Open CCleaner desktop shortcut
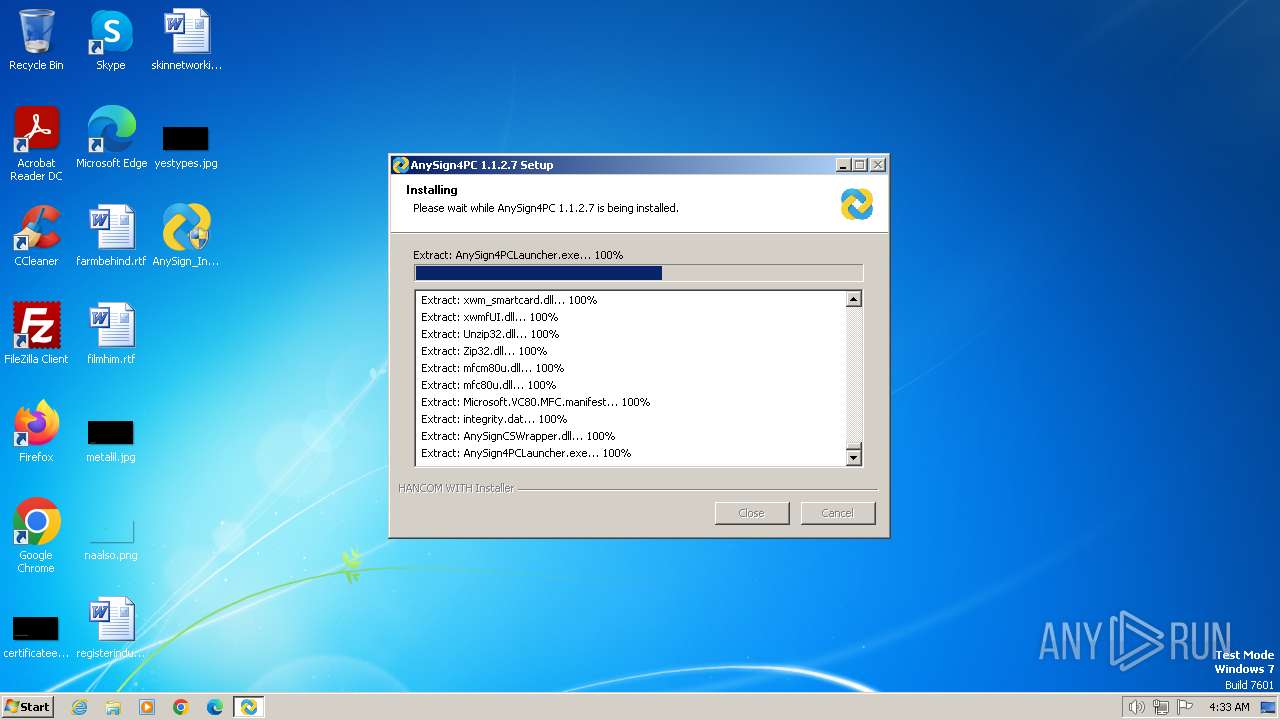The image size is (1280, 720). [36, 236]
